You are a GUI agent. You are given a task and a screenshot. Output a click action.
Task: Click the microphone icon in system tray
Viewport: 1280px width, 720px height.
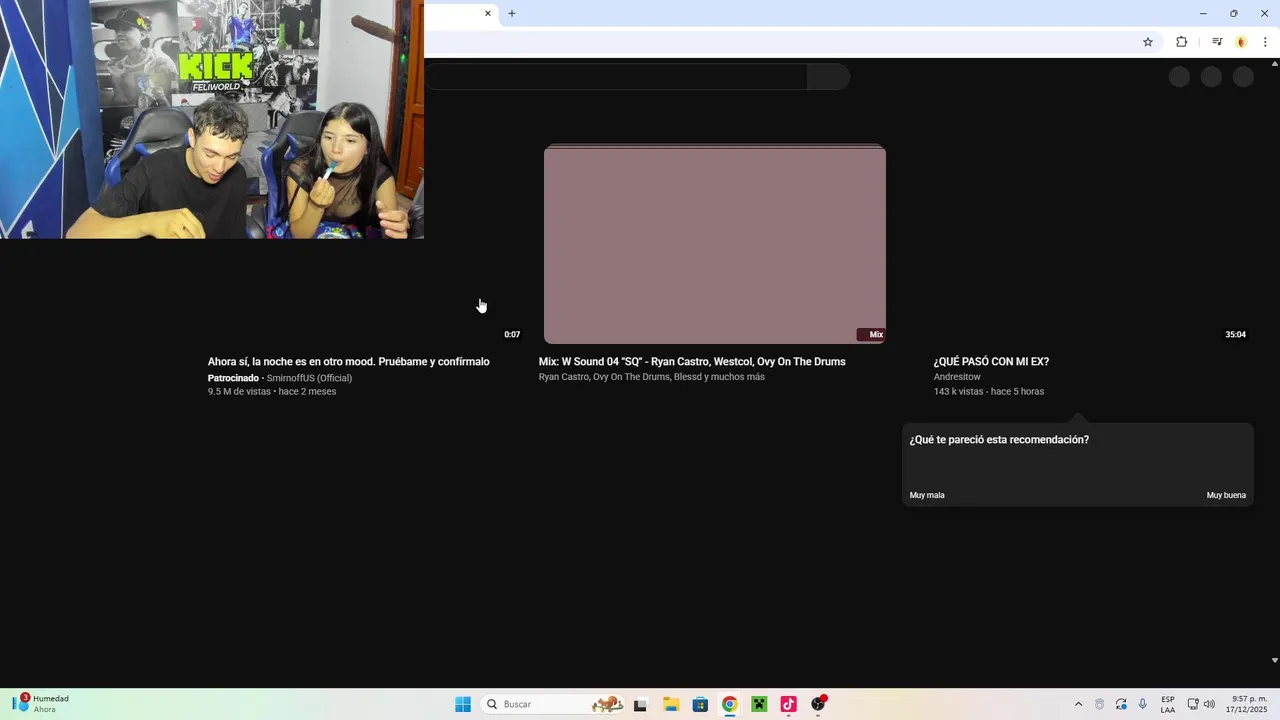click(1143, 704)
